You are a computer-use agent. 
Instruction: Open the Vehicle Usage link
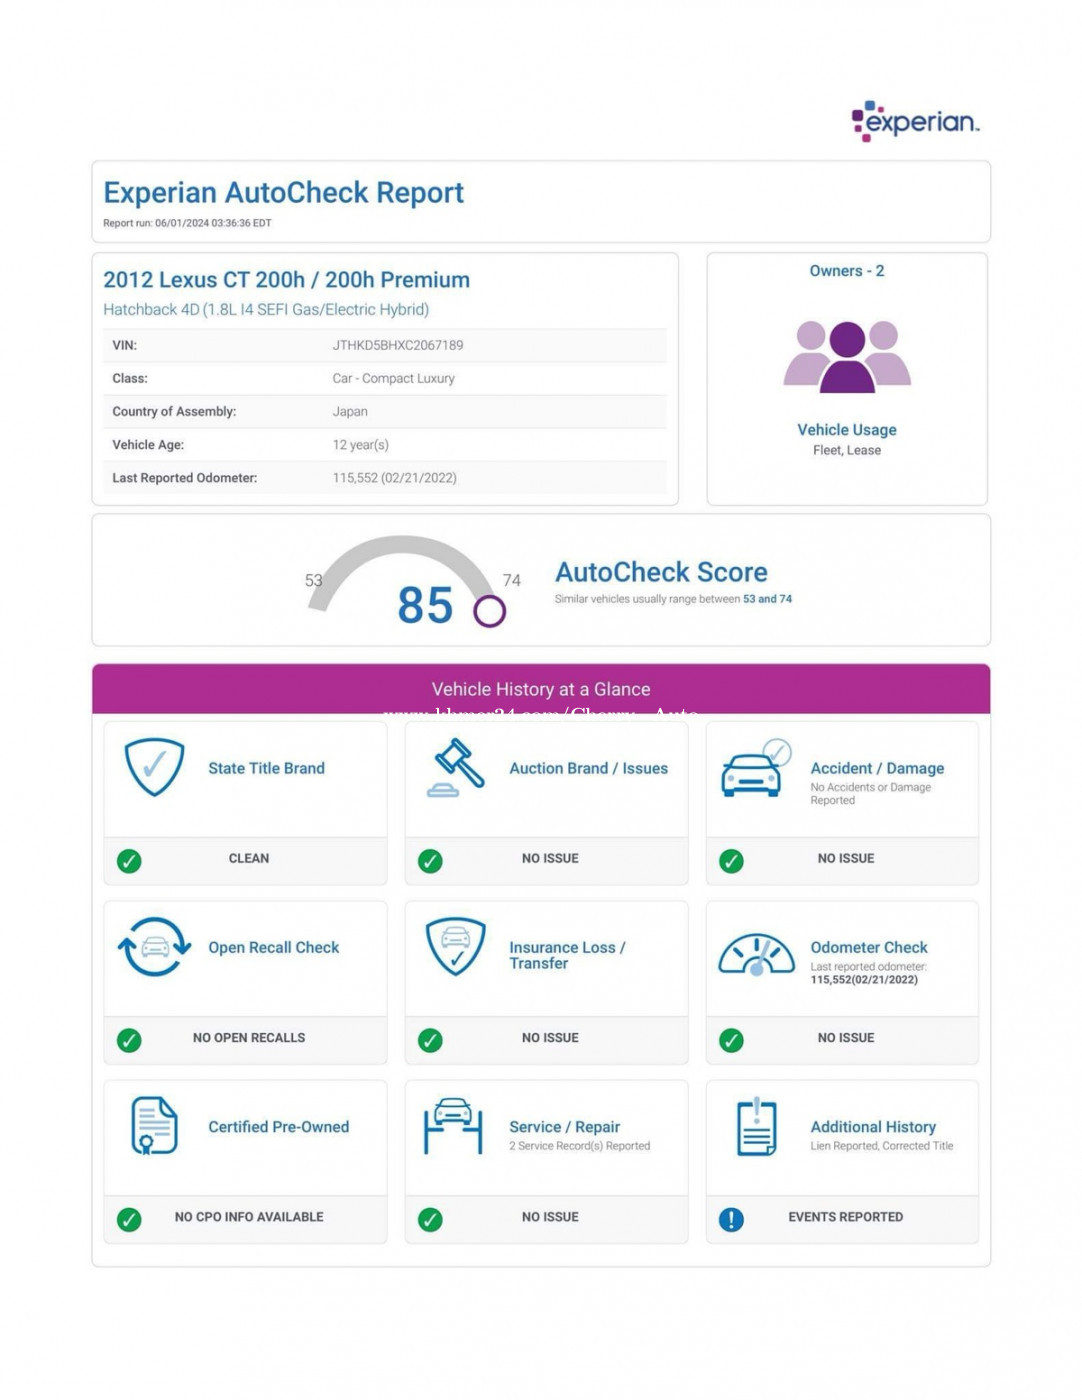coord(847,430)
